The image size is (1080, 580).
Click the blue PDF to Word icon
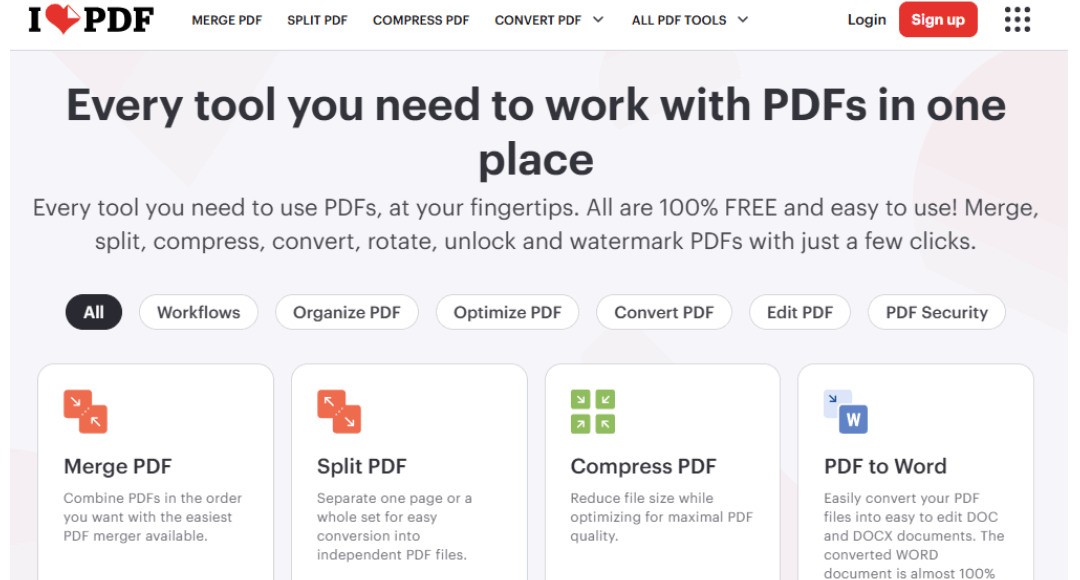pos(845,410)
